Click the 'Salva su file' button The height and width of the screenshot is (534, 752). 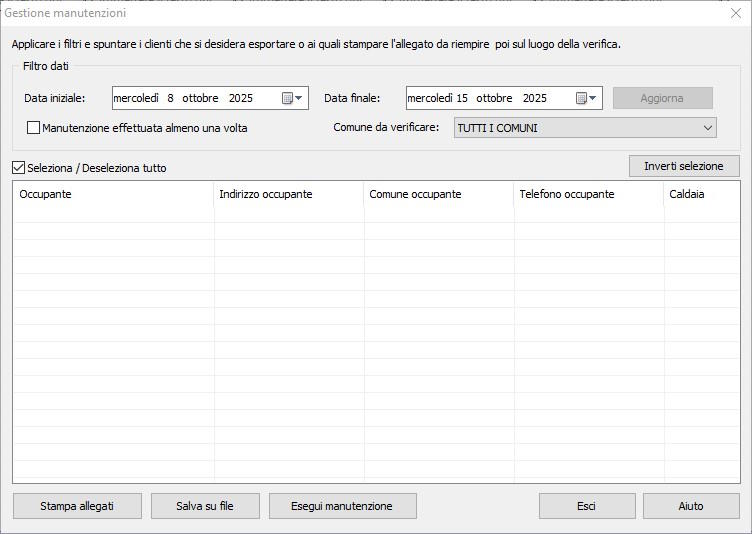tap(205, 506)
